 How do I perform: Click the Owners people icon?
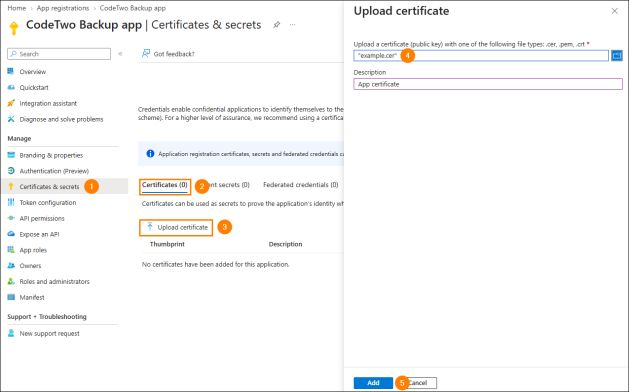click(x=11, y=265)
